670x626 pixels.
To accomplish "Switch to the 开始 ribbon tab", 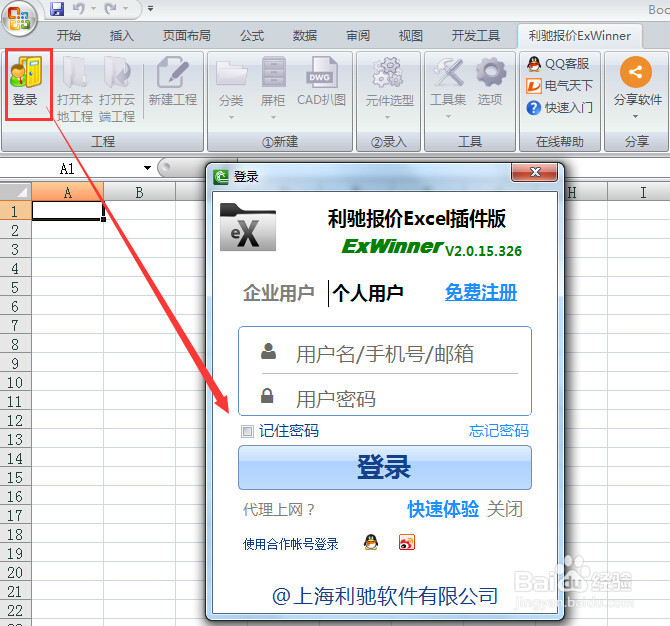I will 69,35.
